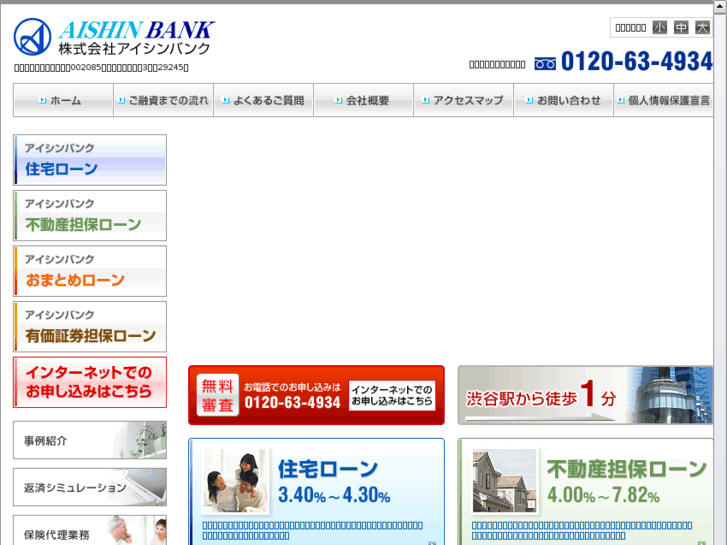Open 不動産担保ローン 4.00%～7.82% card
Viewport: 727px width, 545px height.
(585, 492)
